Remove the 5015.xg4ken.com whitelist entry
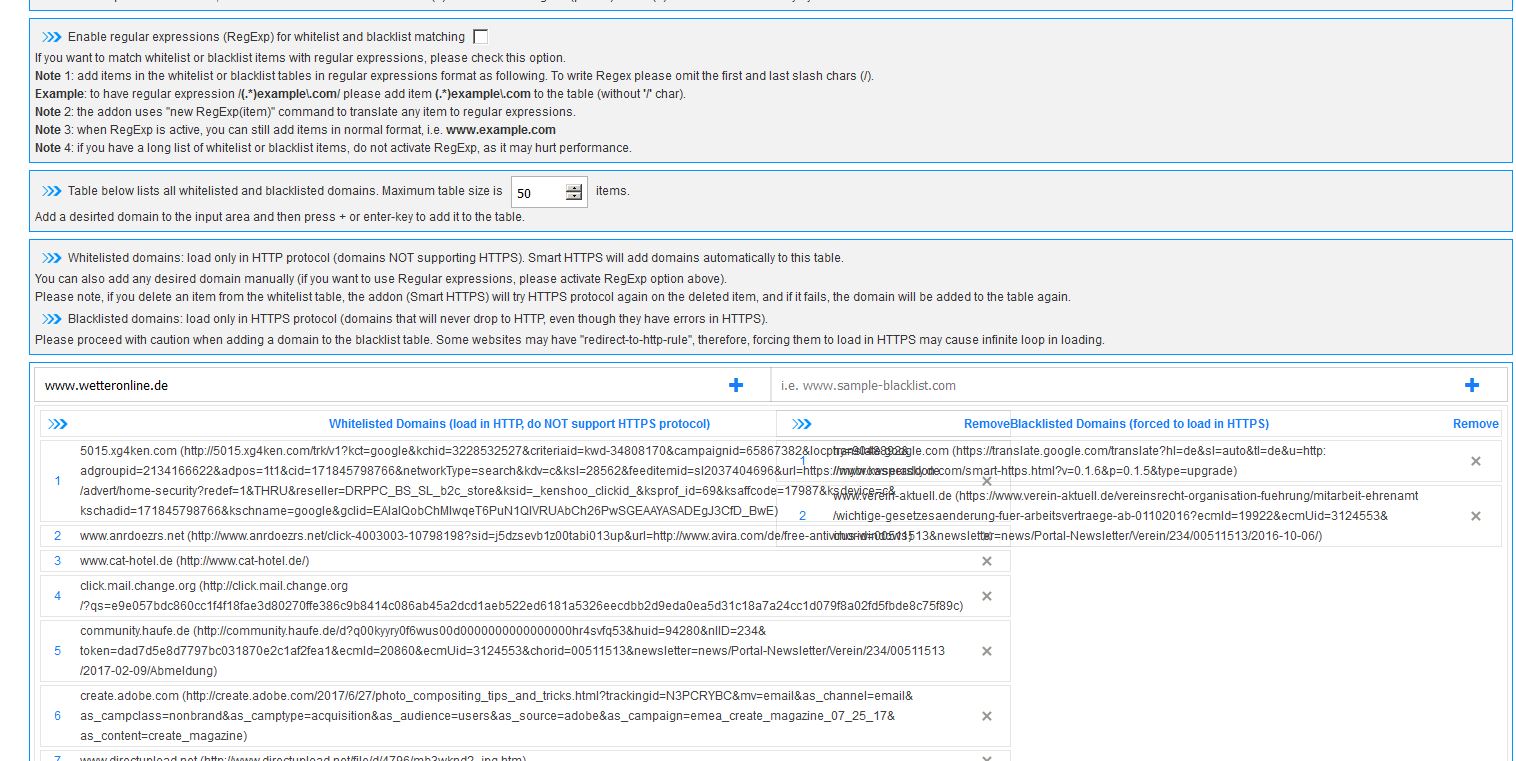Image resolution: width=1516 pixels, height=761 pixels. pyautogui.click(x=987, y=481)
